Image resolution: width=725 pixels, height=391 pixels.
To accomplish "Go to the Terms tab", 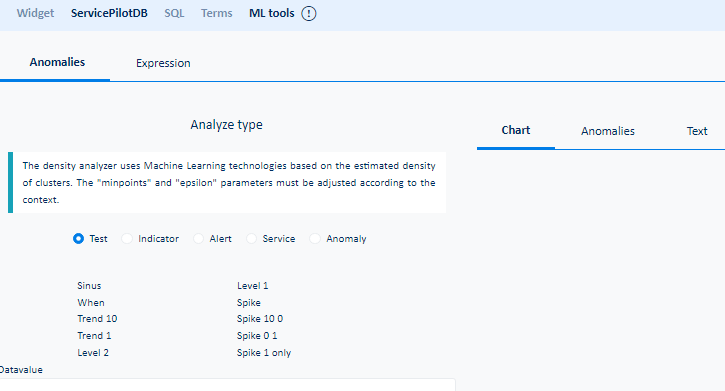I will tap(216, 13).
